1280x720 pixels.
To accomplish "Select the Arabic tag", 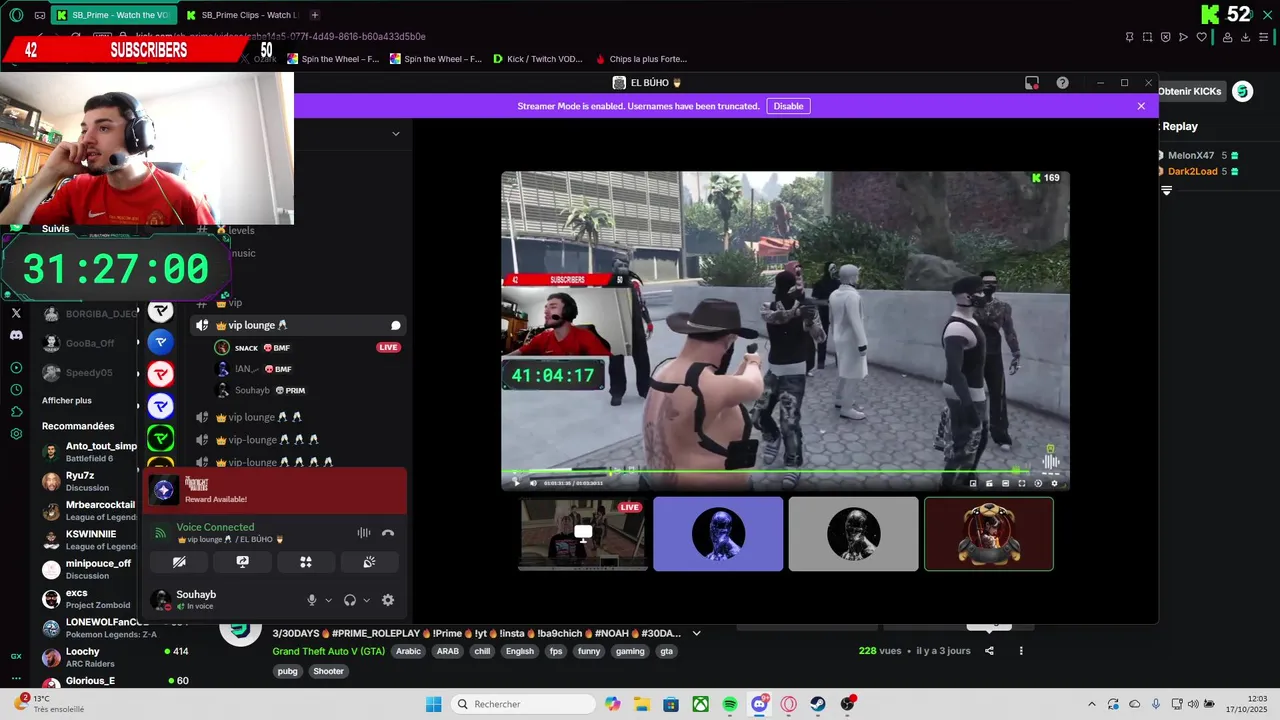I will (408, 651).
